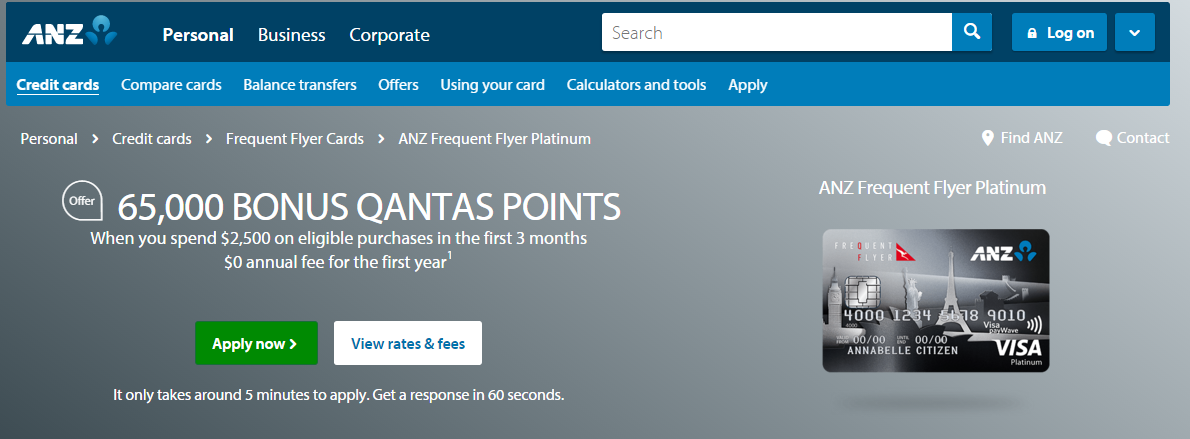This screenshot has height=439, width=1190.
Task: Click the ANZ logo
Action: coord(69,33)
